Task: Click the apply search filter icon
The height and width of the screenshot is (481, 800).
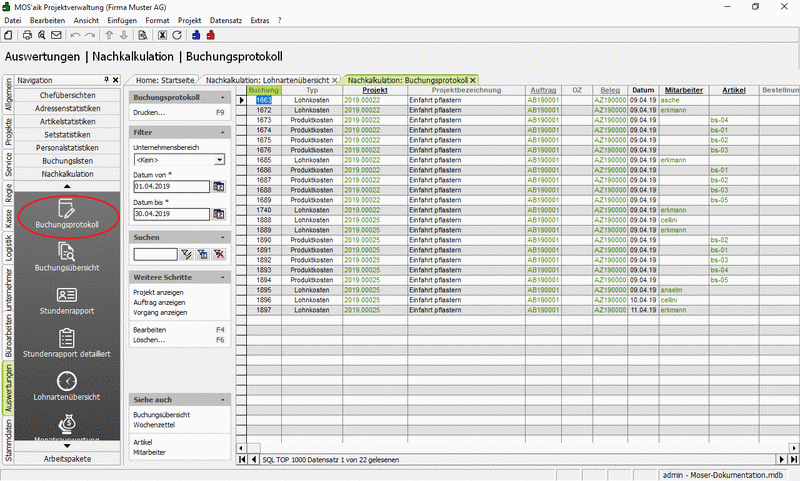Action: click(x=186, y=254)
